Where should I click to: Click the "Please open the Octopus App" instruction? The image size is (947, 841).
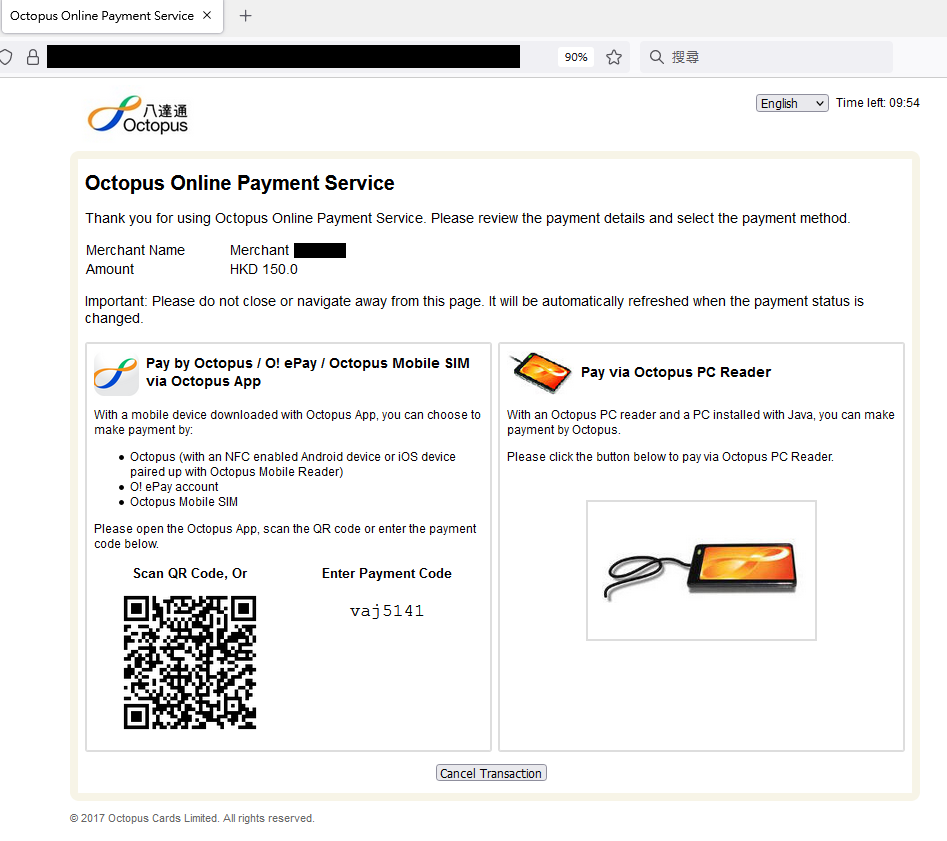(x=285, y=536)
